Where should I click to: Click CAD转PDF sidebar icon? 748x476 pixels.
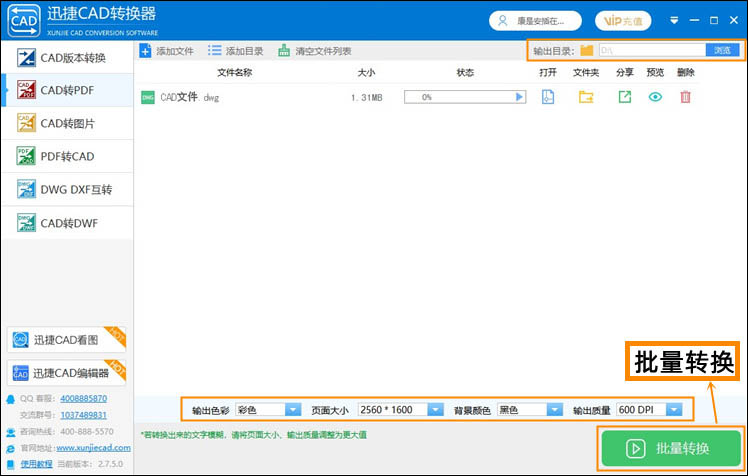(26, 90)
